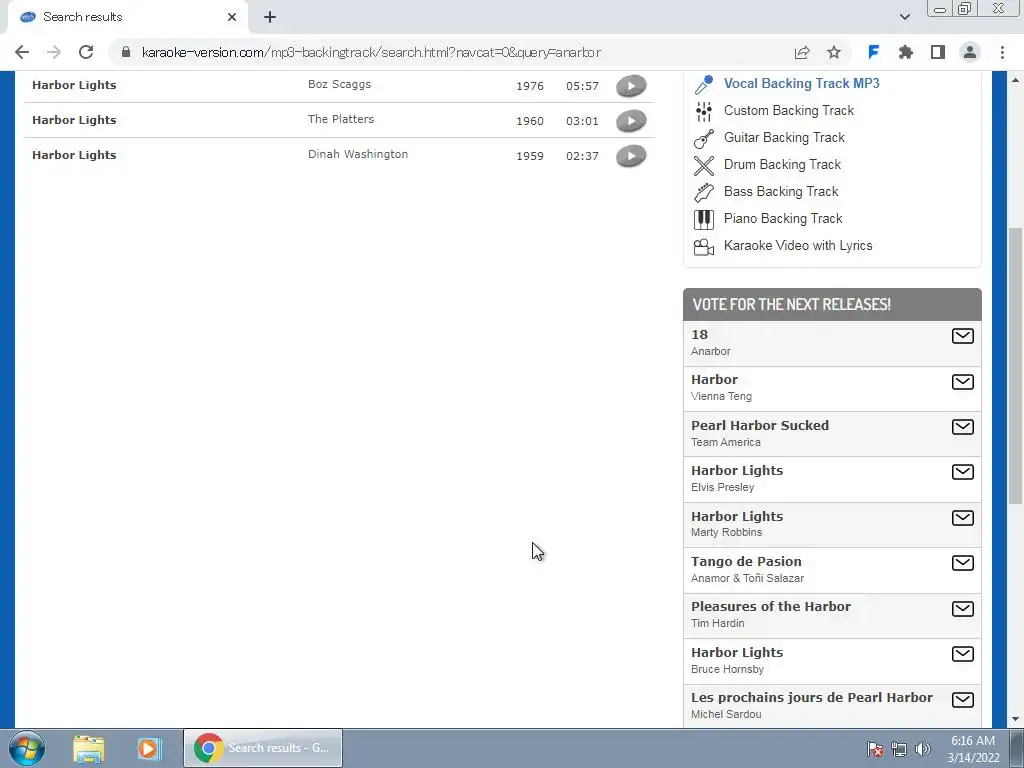Select song title 18 in vote list

pyautogui.click(x=699, y=334)
